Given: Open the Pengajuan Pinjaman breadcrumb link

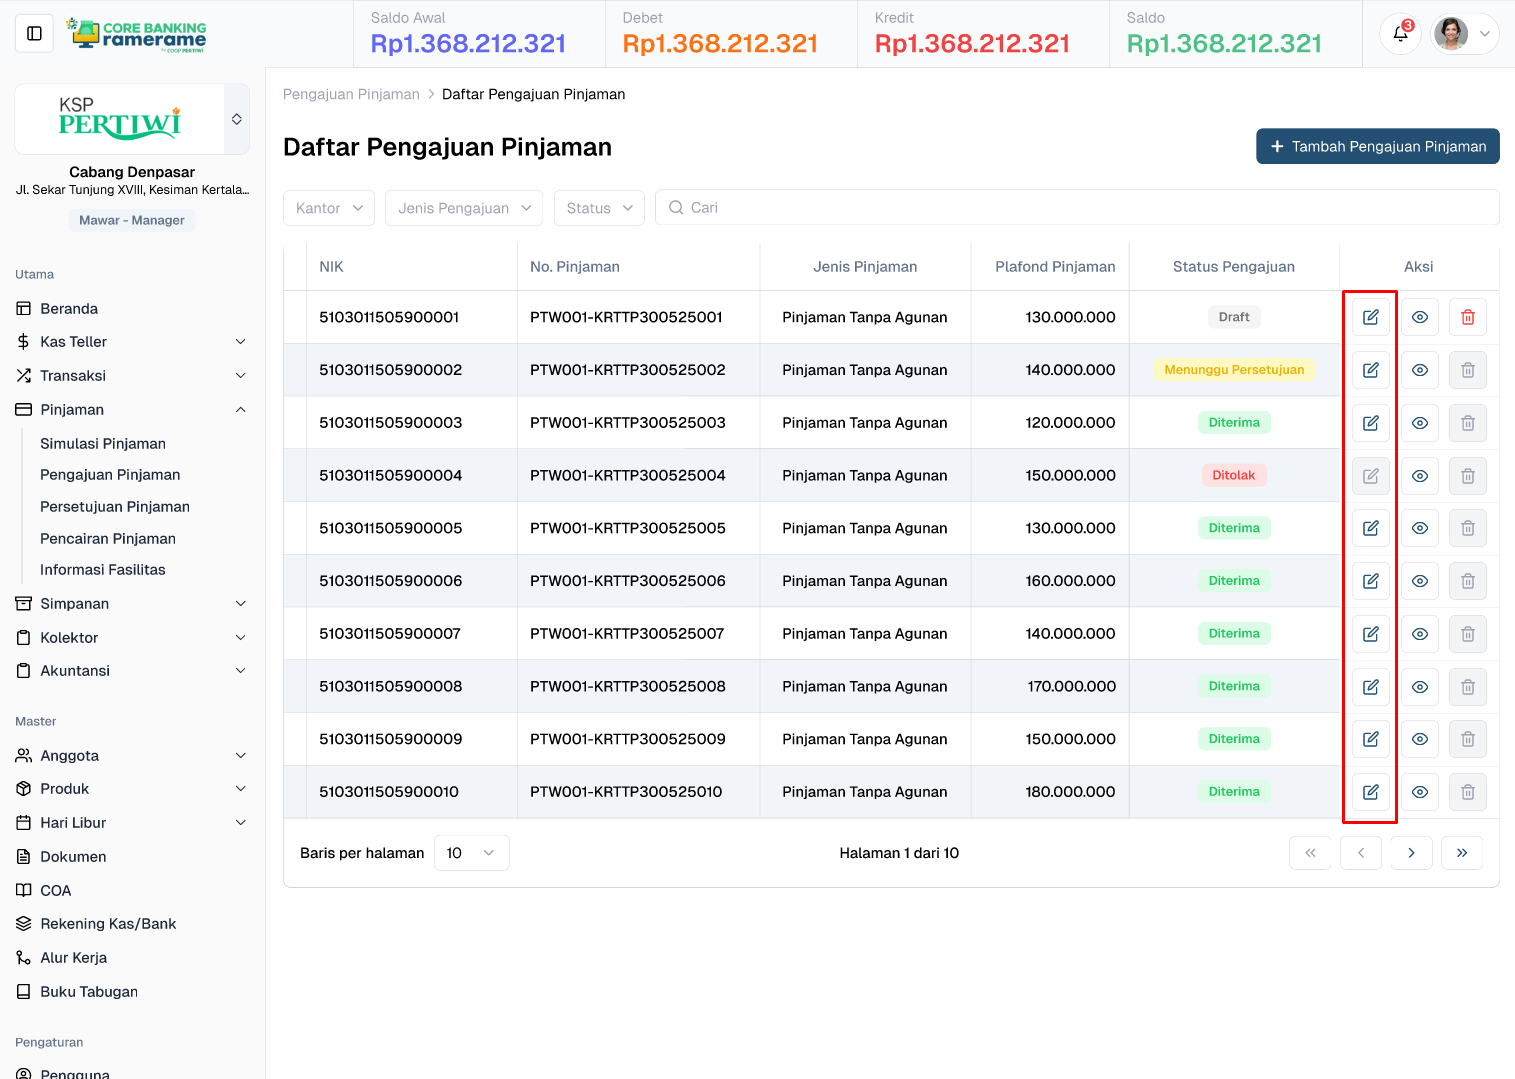Looking at the screenshot, I should click(x=351, y=93).
